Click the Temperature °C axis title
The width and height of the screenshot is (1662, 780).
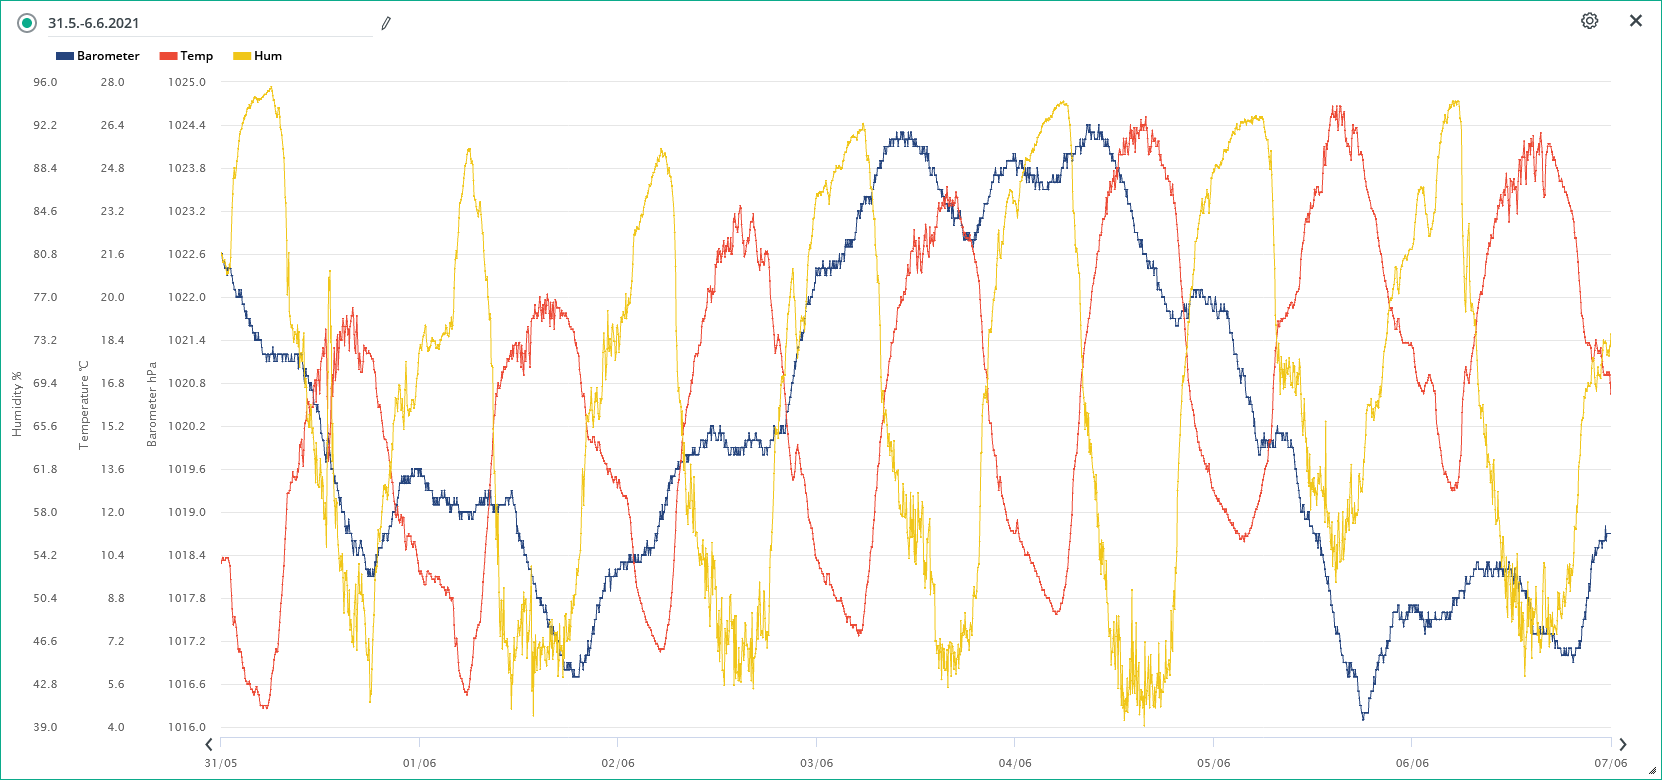[84, 404]
